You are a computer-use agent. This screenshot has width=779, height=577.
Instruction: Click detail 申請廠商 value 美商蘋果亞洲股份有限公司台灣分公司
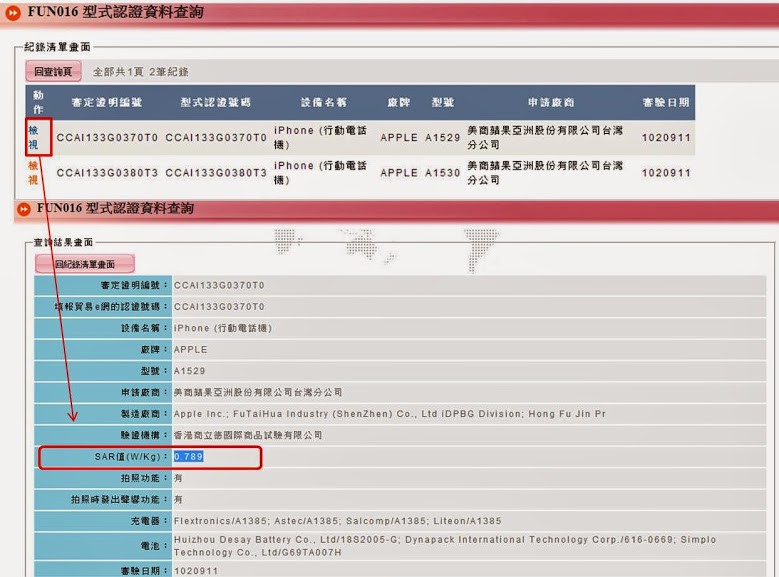pos(258,393)
